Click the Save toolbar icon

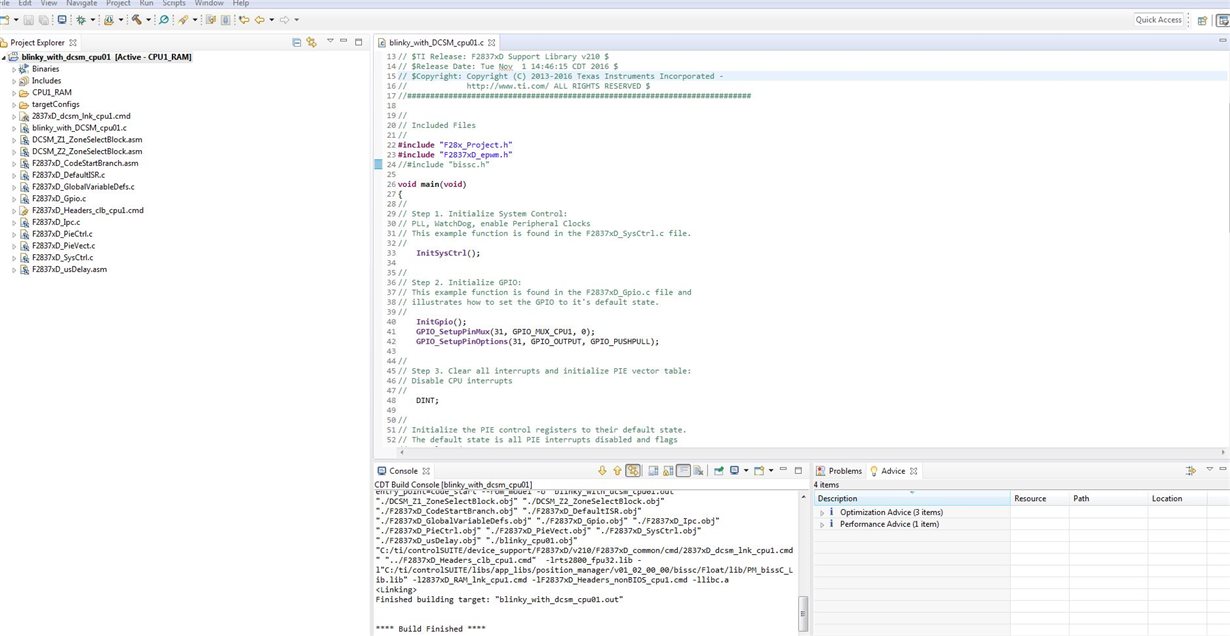pyautogui.click(x=28, y=20)
